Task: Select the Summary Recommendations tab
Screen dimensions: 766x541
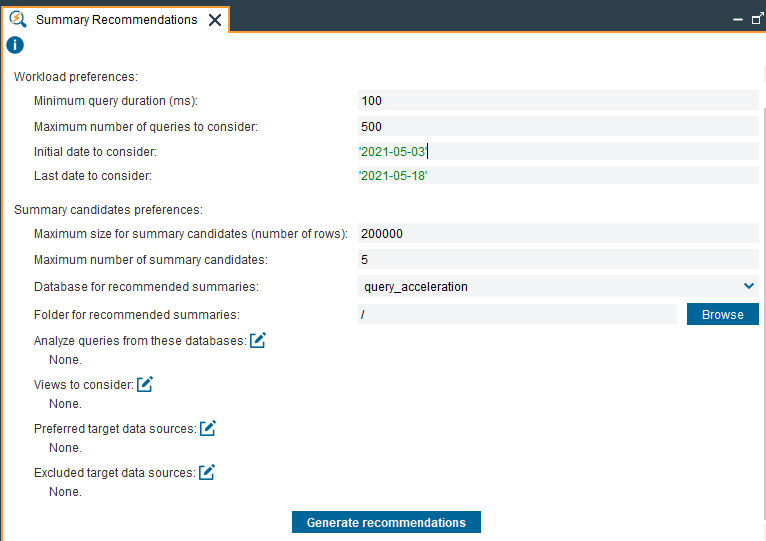Action: [x=116, y=20]
